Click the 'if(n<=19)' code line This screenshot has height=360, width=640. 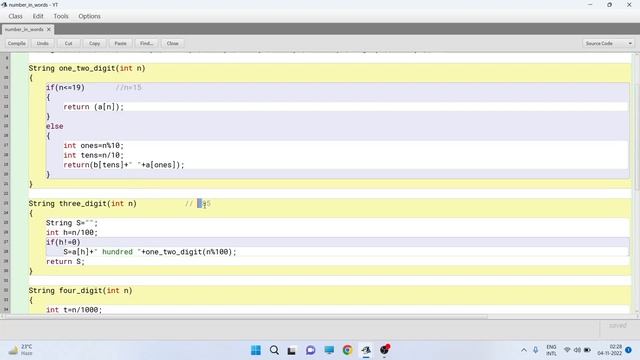[65, 87]
